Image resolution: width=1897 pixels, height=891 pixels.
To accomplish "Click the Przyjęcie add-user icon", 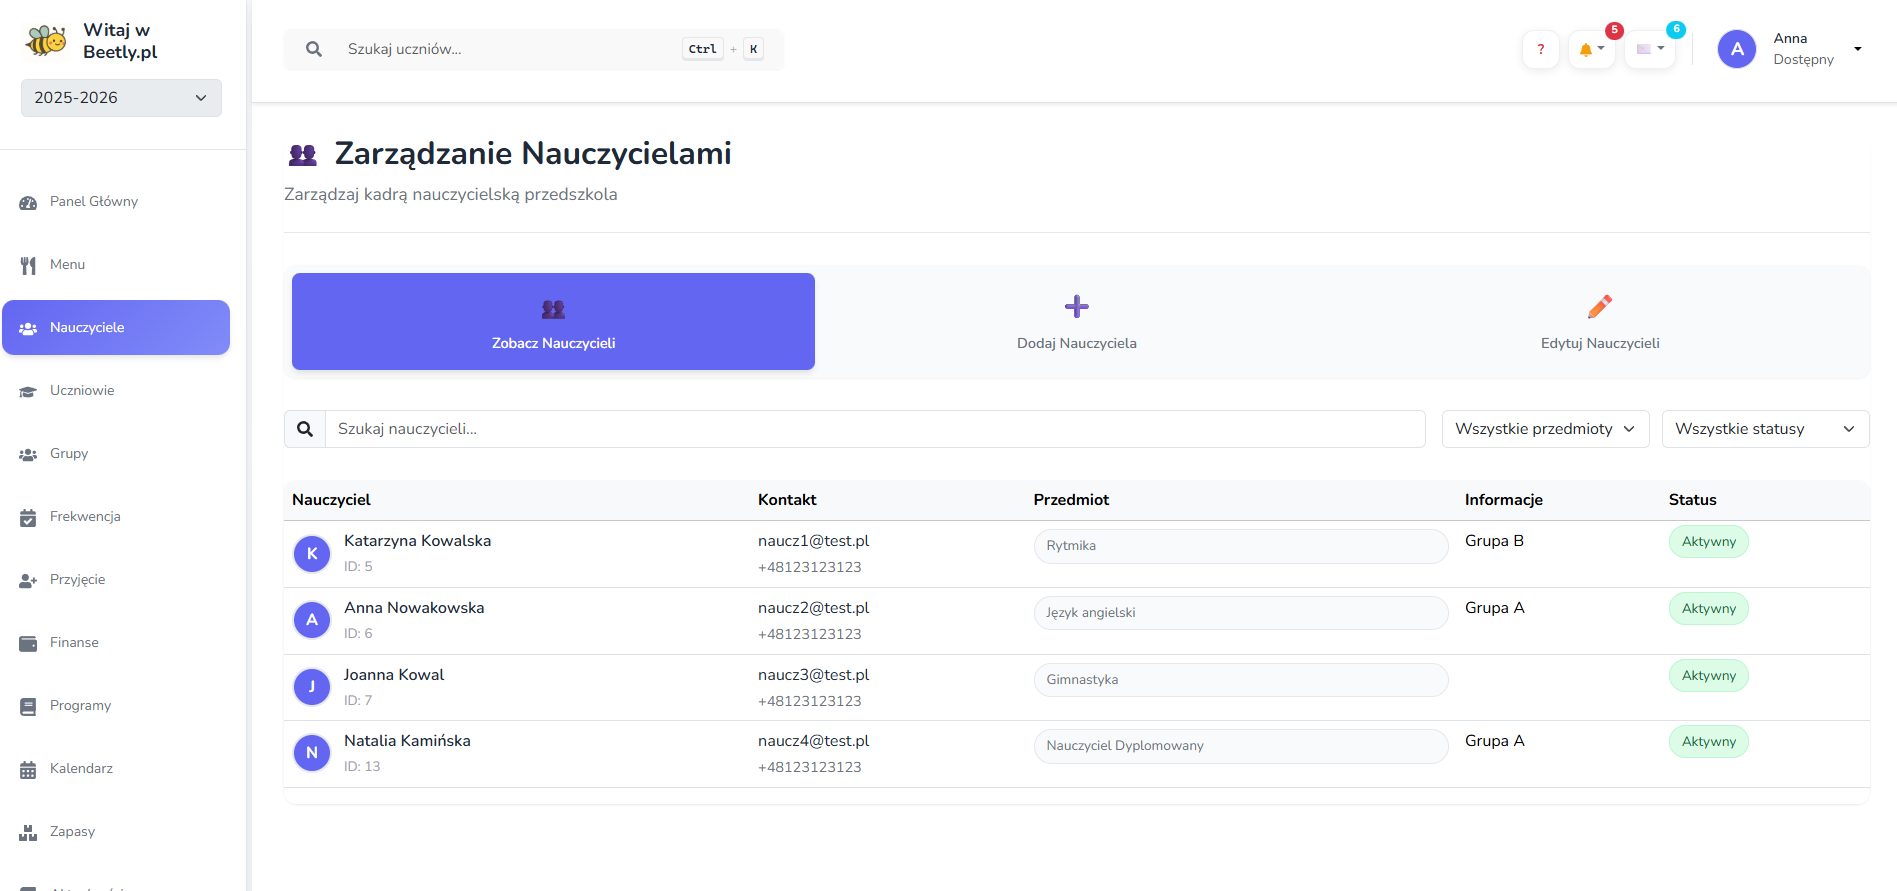I will [x=28, y=580].
